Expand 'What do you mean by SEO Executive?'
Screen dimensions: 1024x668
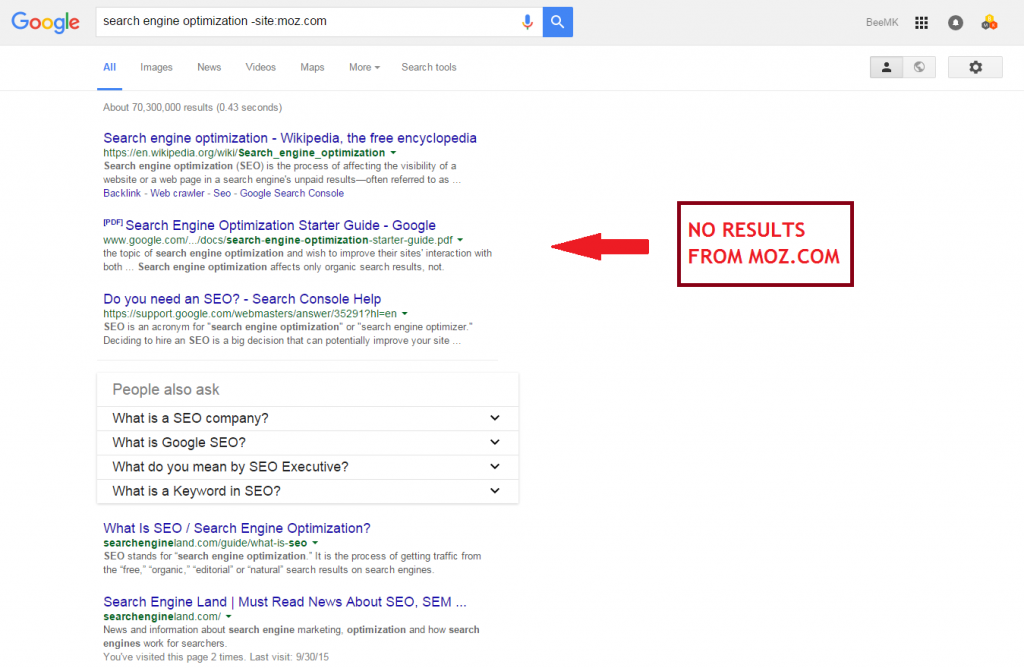tap(308, 467)
